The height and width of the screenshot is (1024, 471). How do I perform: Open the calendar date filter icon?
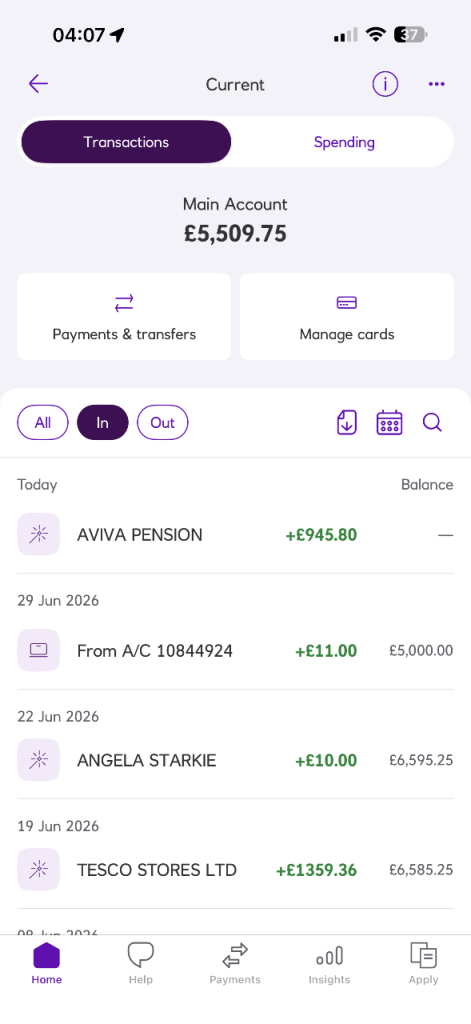pyautogui.click(x=389, y=423)
